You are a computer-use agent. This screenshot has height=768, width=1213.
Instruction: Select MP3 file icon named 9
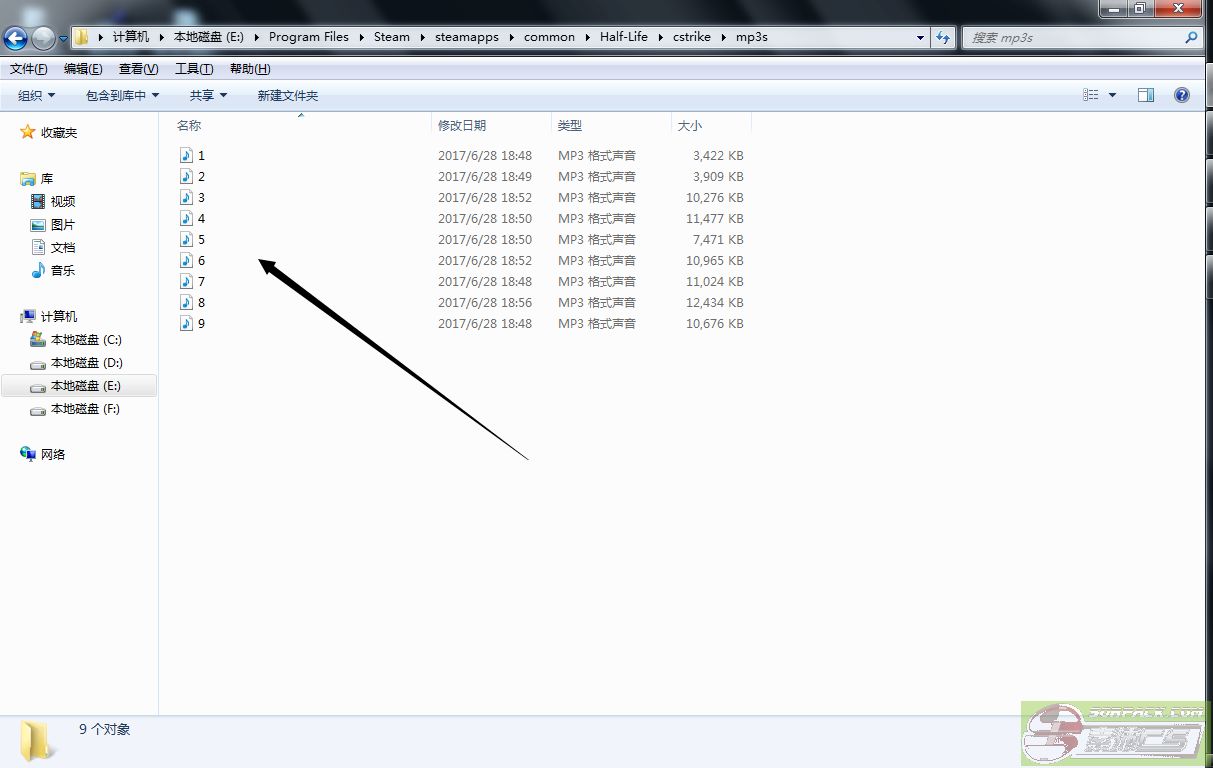pos(186,323)
